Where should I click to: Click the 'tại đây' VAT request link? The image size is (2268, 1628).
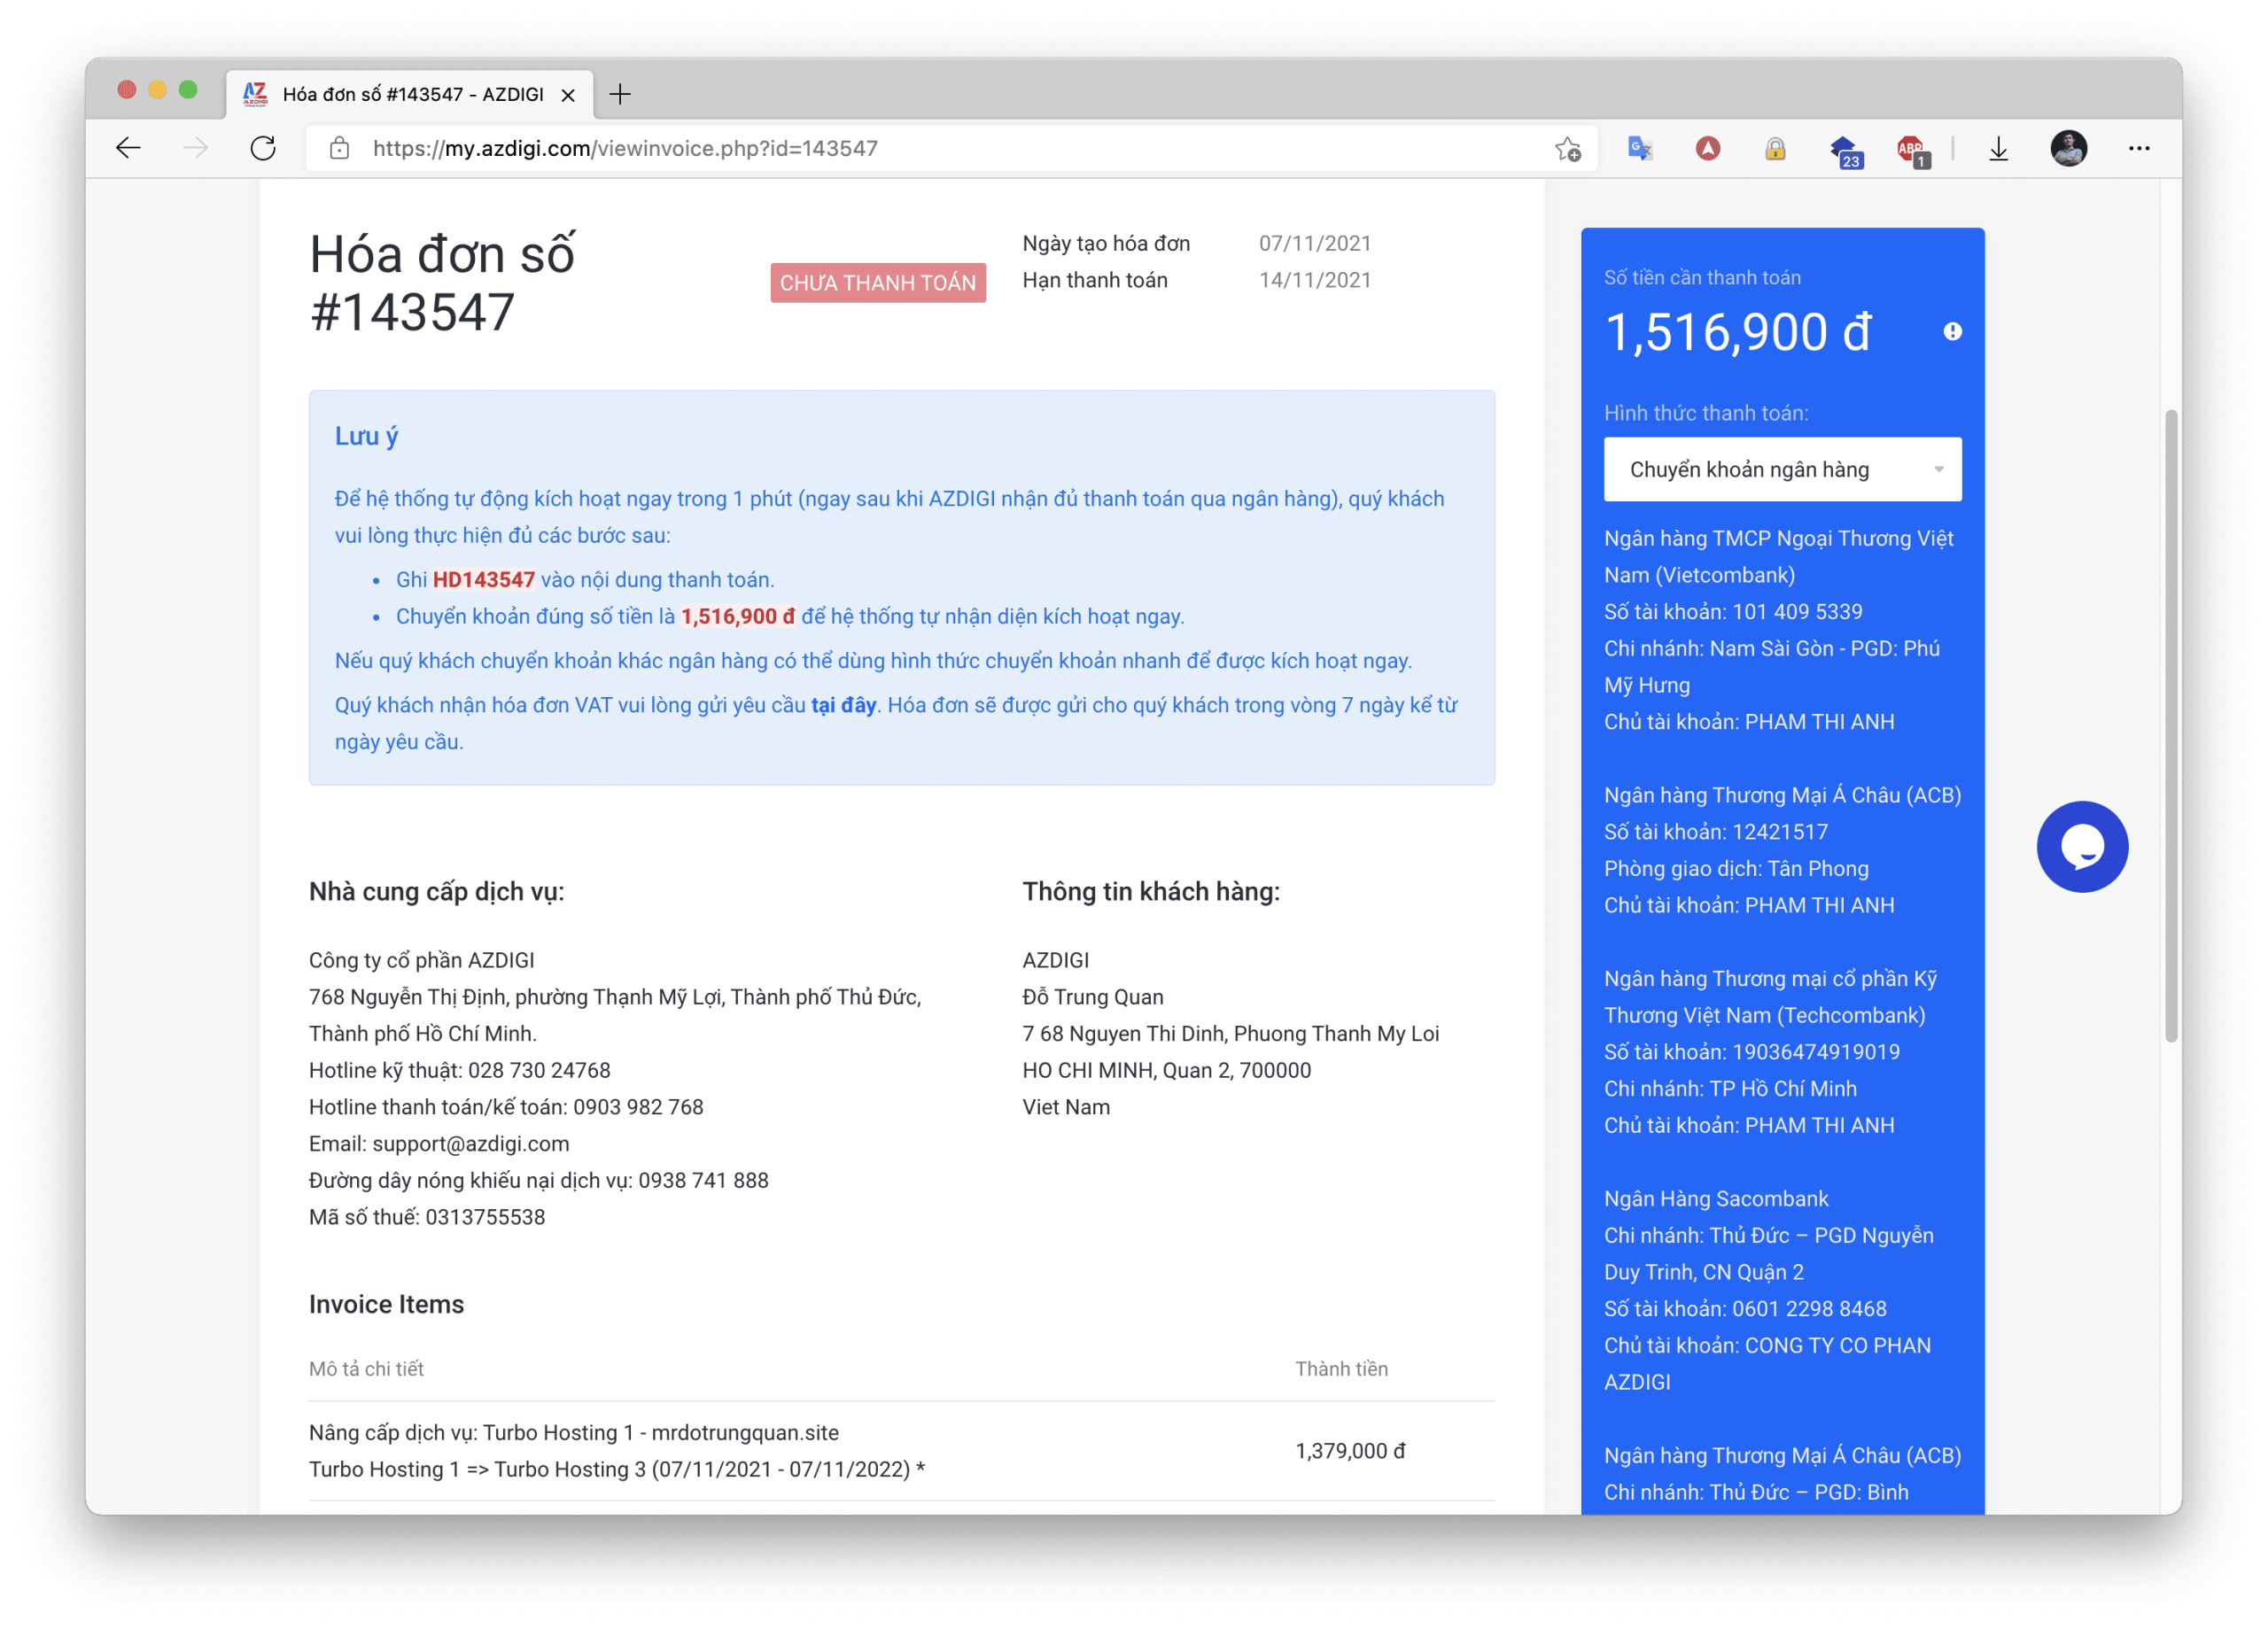click(843, 706)
